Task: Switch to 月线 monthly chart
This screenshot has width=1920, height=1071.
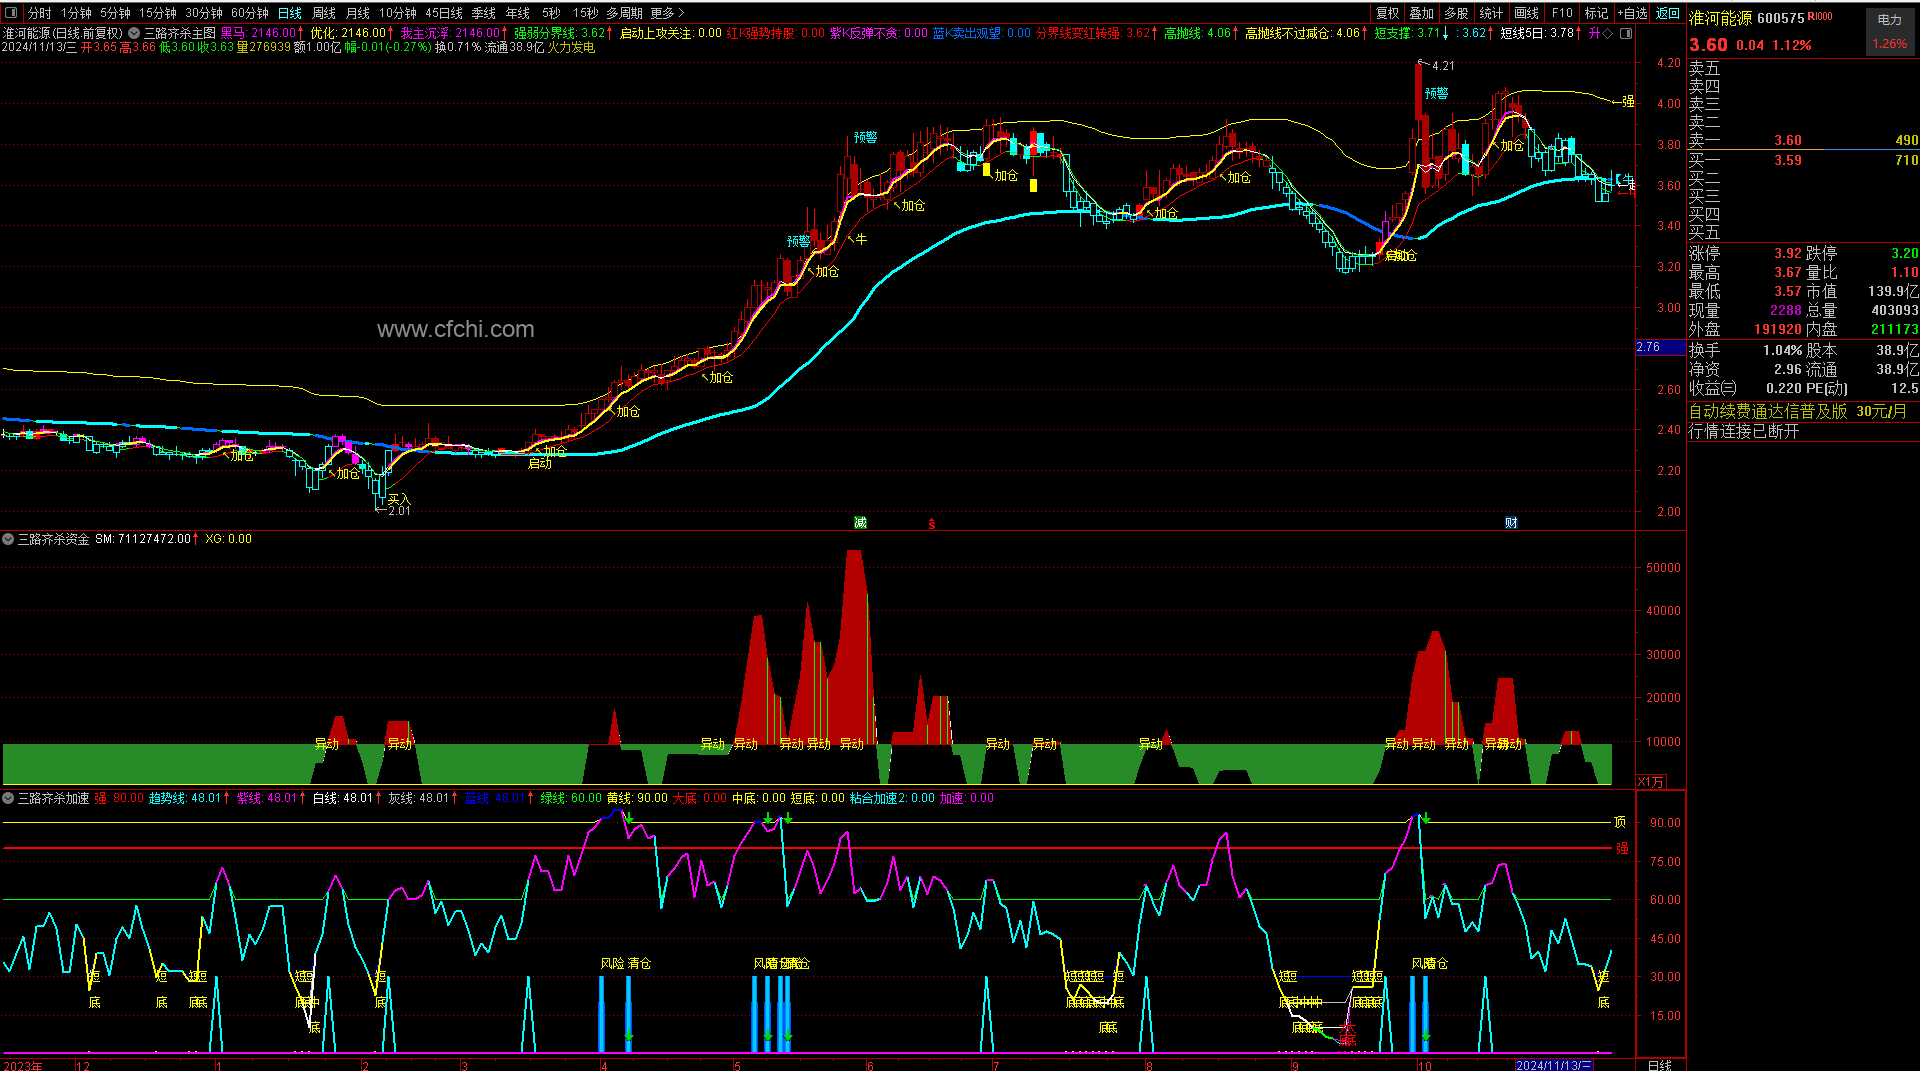Action: 358,13
